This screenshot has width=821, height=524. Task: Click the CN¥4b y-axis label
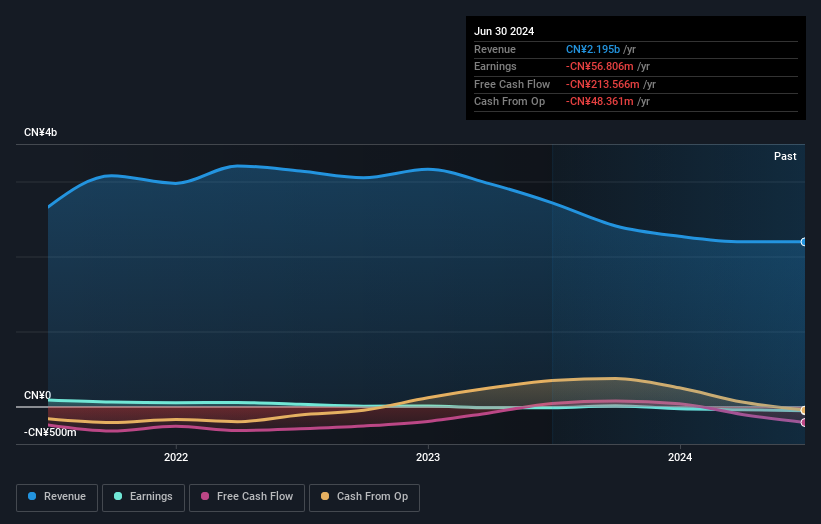click(x=40, y=132)
